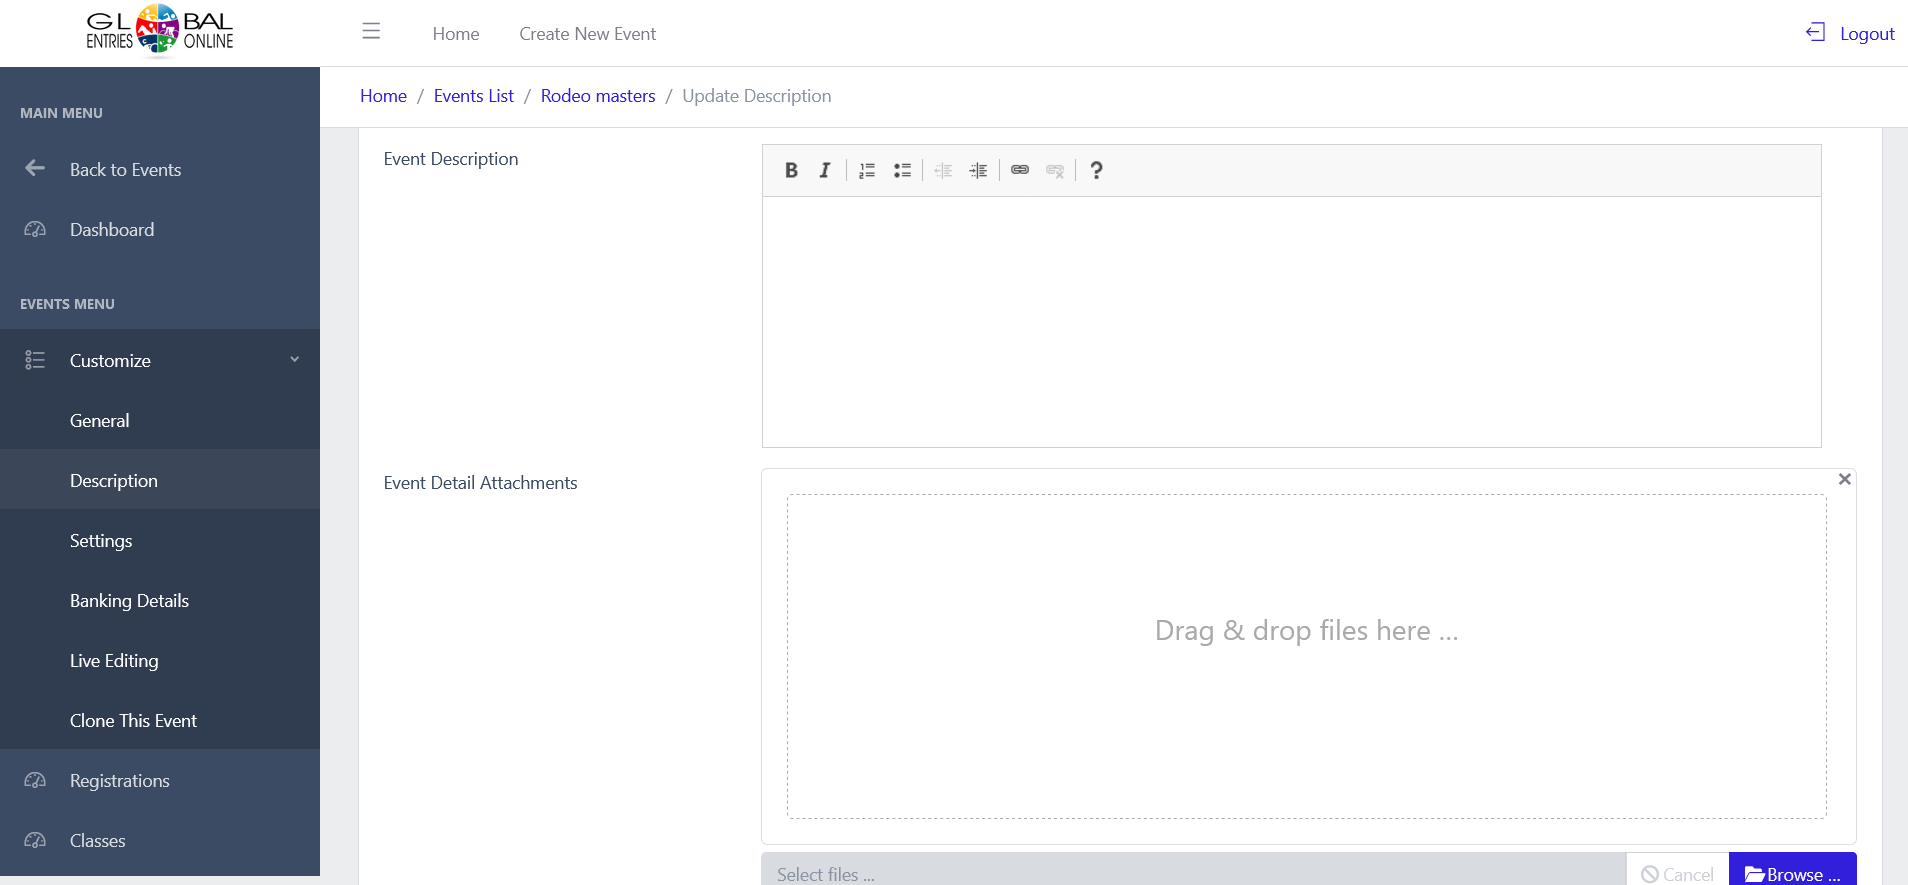Collapse the Customize menu chevron

pos(294,360)
